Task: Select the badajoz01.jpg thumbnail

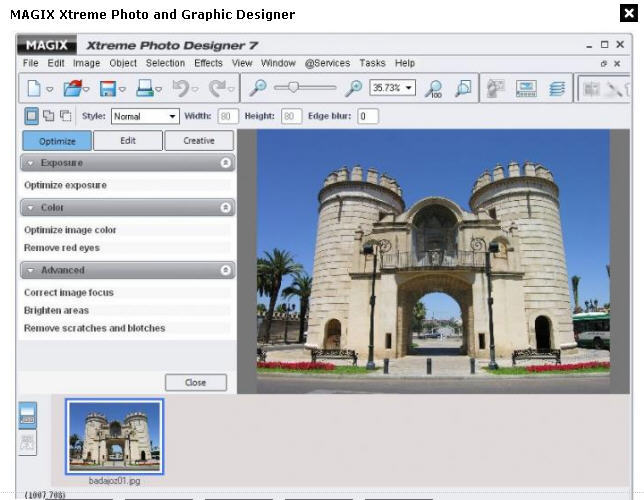Action: tap(115, 436)
